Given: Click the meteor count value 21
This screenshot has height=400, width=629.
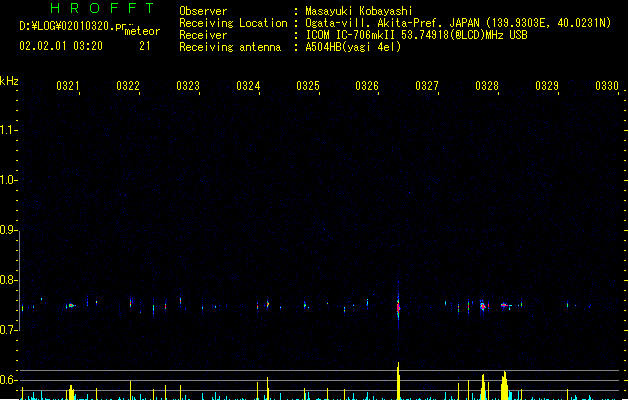Looking at the screenshot, I should click(x=145, y=46).
